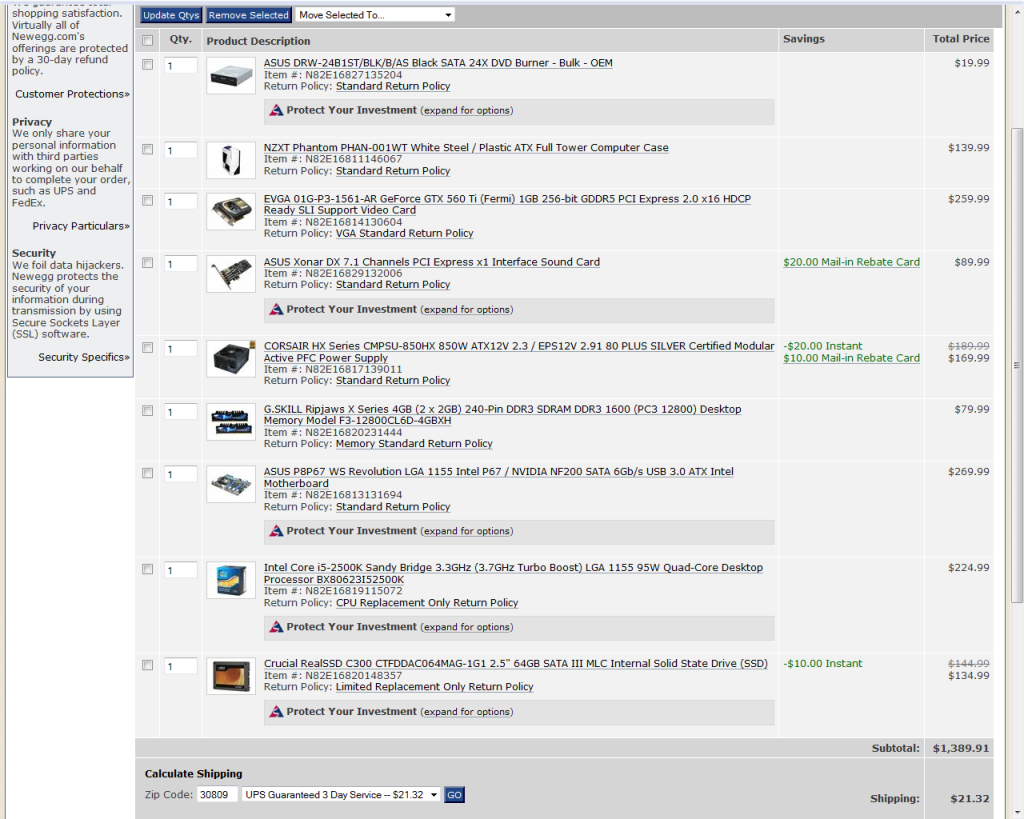Click the quantity field for ASUS DVD Burner
Viewport: 1024px width, 819px height.
coord(180,65)
